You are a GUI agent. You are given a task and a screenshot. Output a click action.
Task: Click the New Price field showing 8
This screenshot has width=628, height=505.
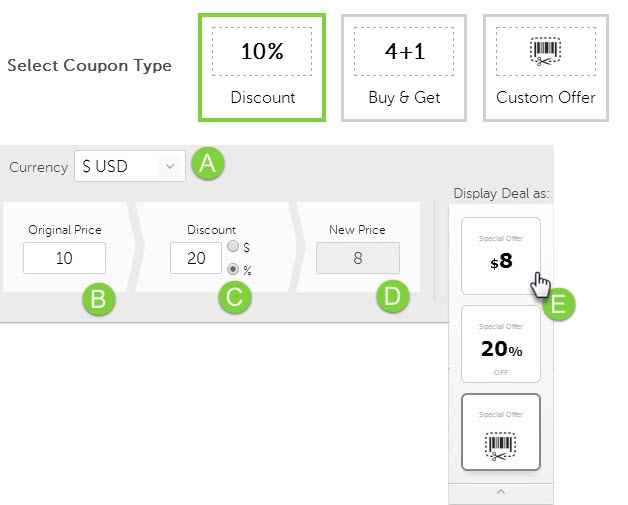point(357,258)
